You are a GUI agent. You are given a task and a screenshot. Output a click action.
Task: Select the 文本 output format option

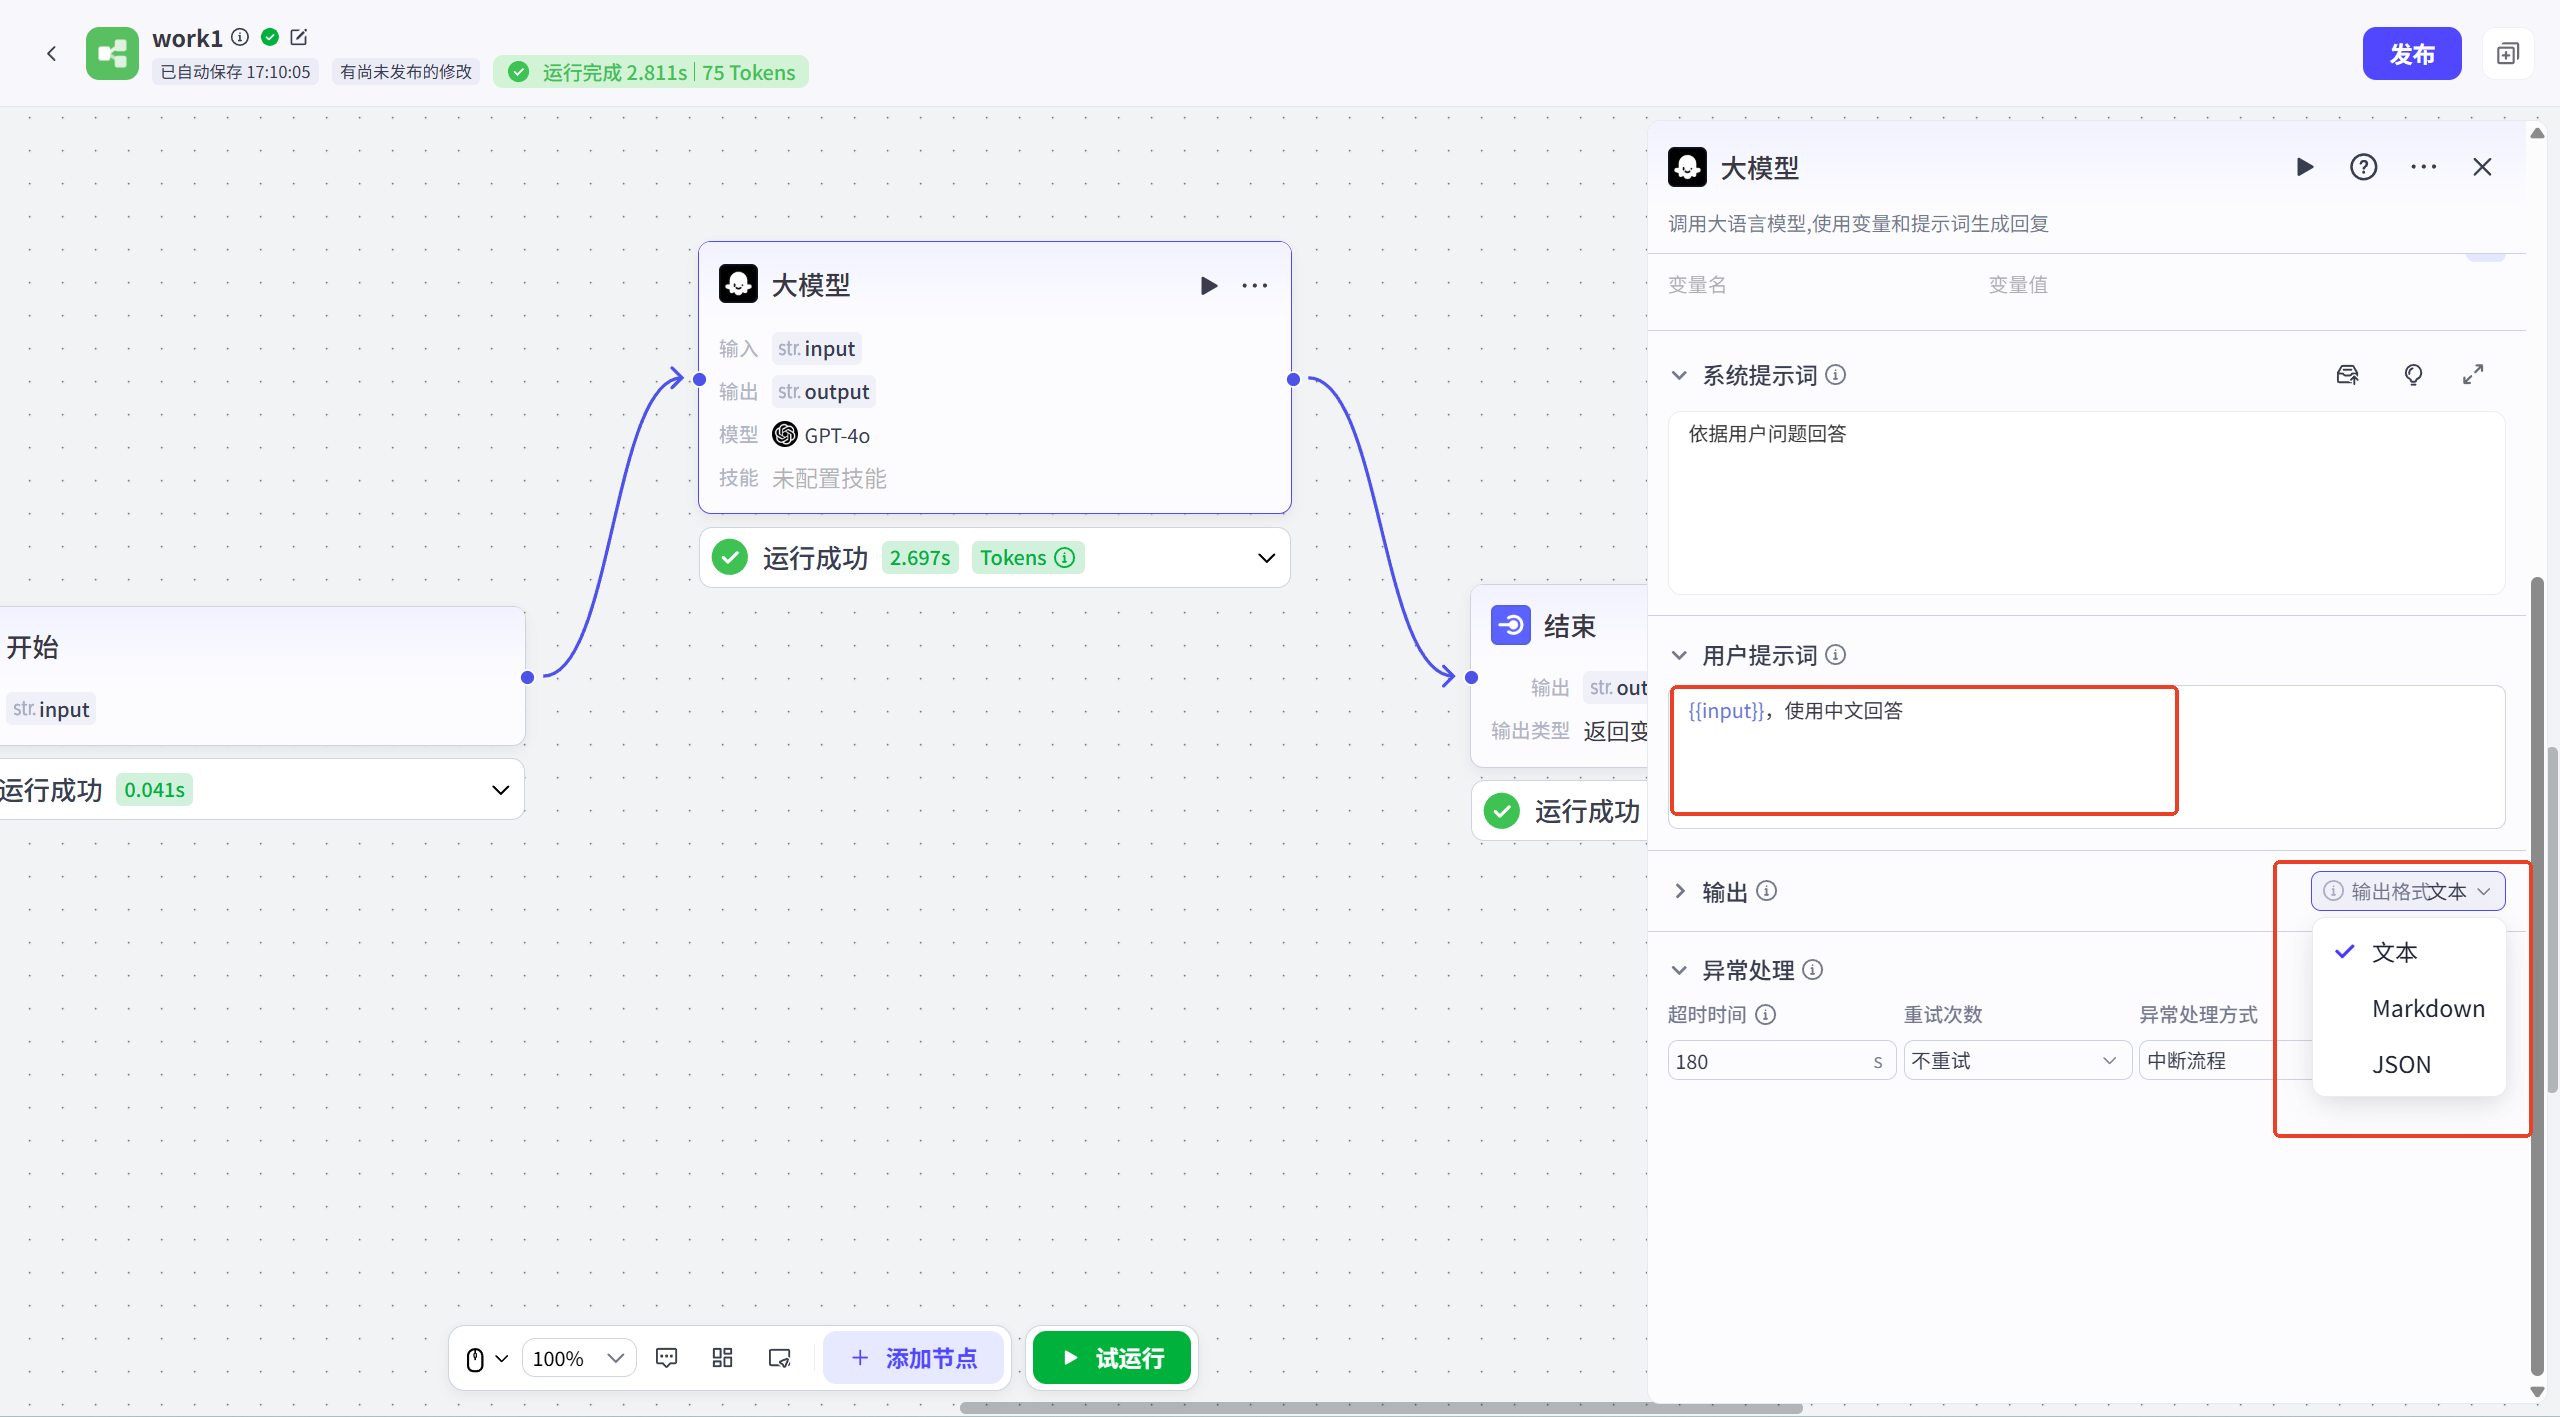(2394, 952)
